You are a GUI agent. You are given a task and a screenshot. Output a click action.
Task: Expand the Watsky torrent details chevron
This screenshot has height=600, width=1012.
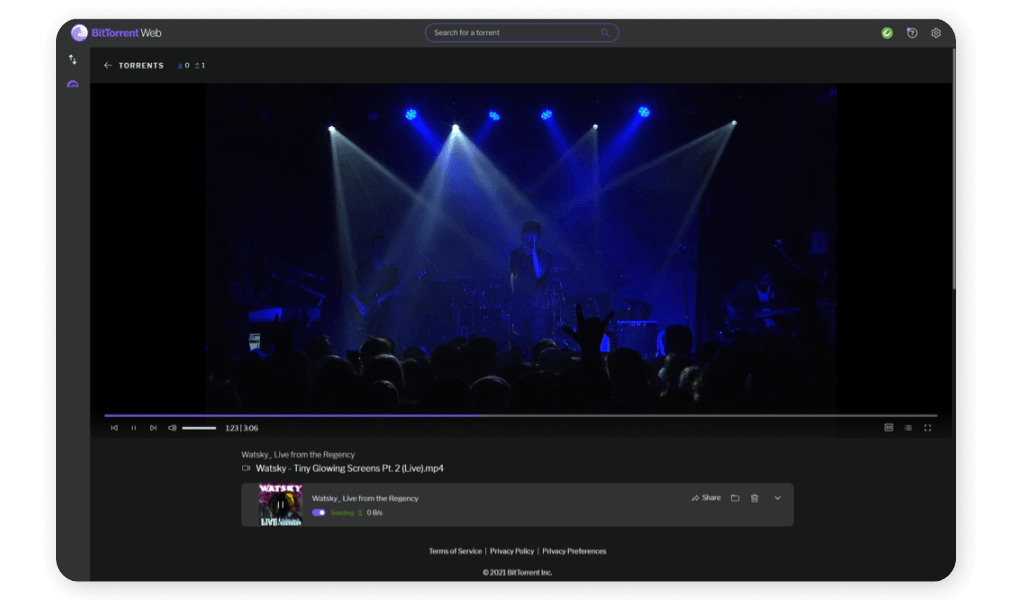[x=778, y=498]
